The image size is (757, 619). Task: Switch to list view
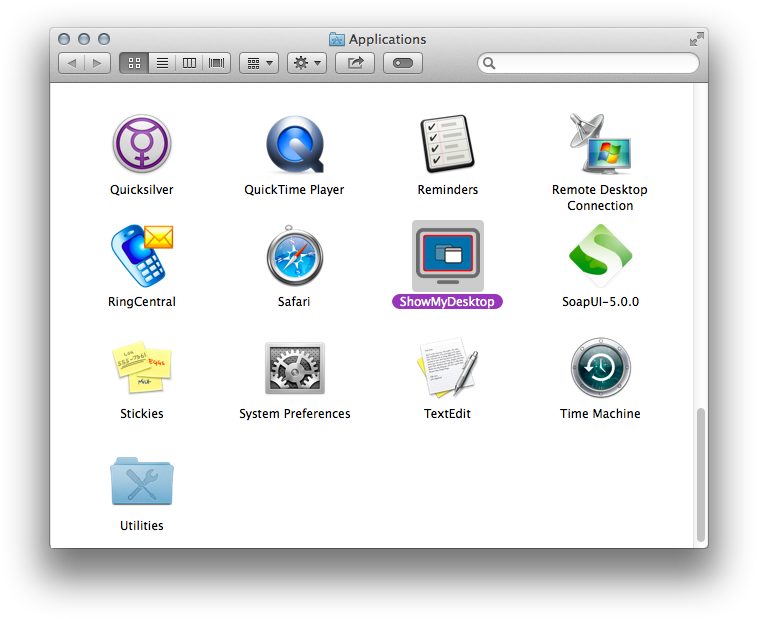pos(162,63)
